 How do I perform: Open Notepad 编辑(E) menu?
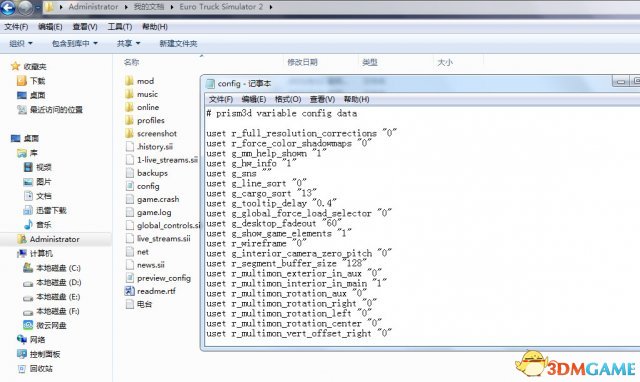(x=253, y=99)
